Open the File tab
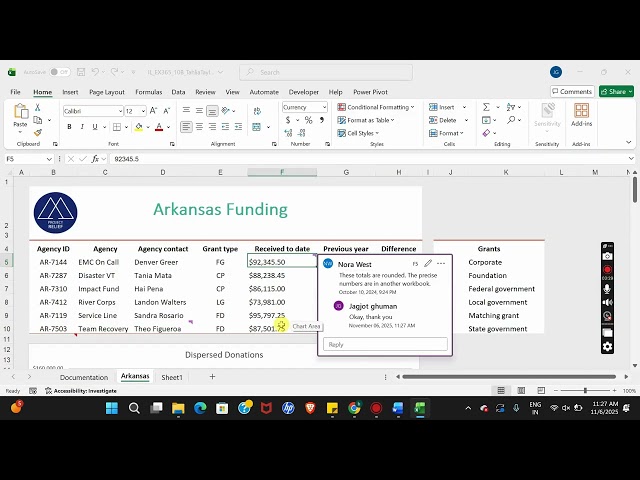640x480 pixels. 16,92
